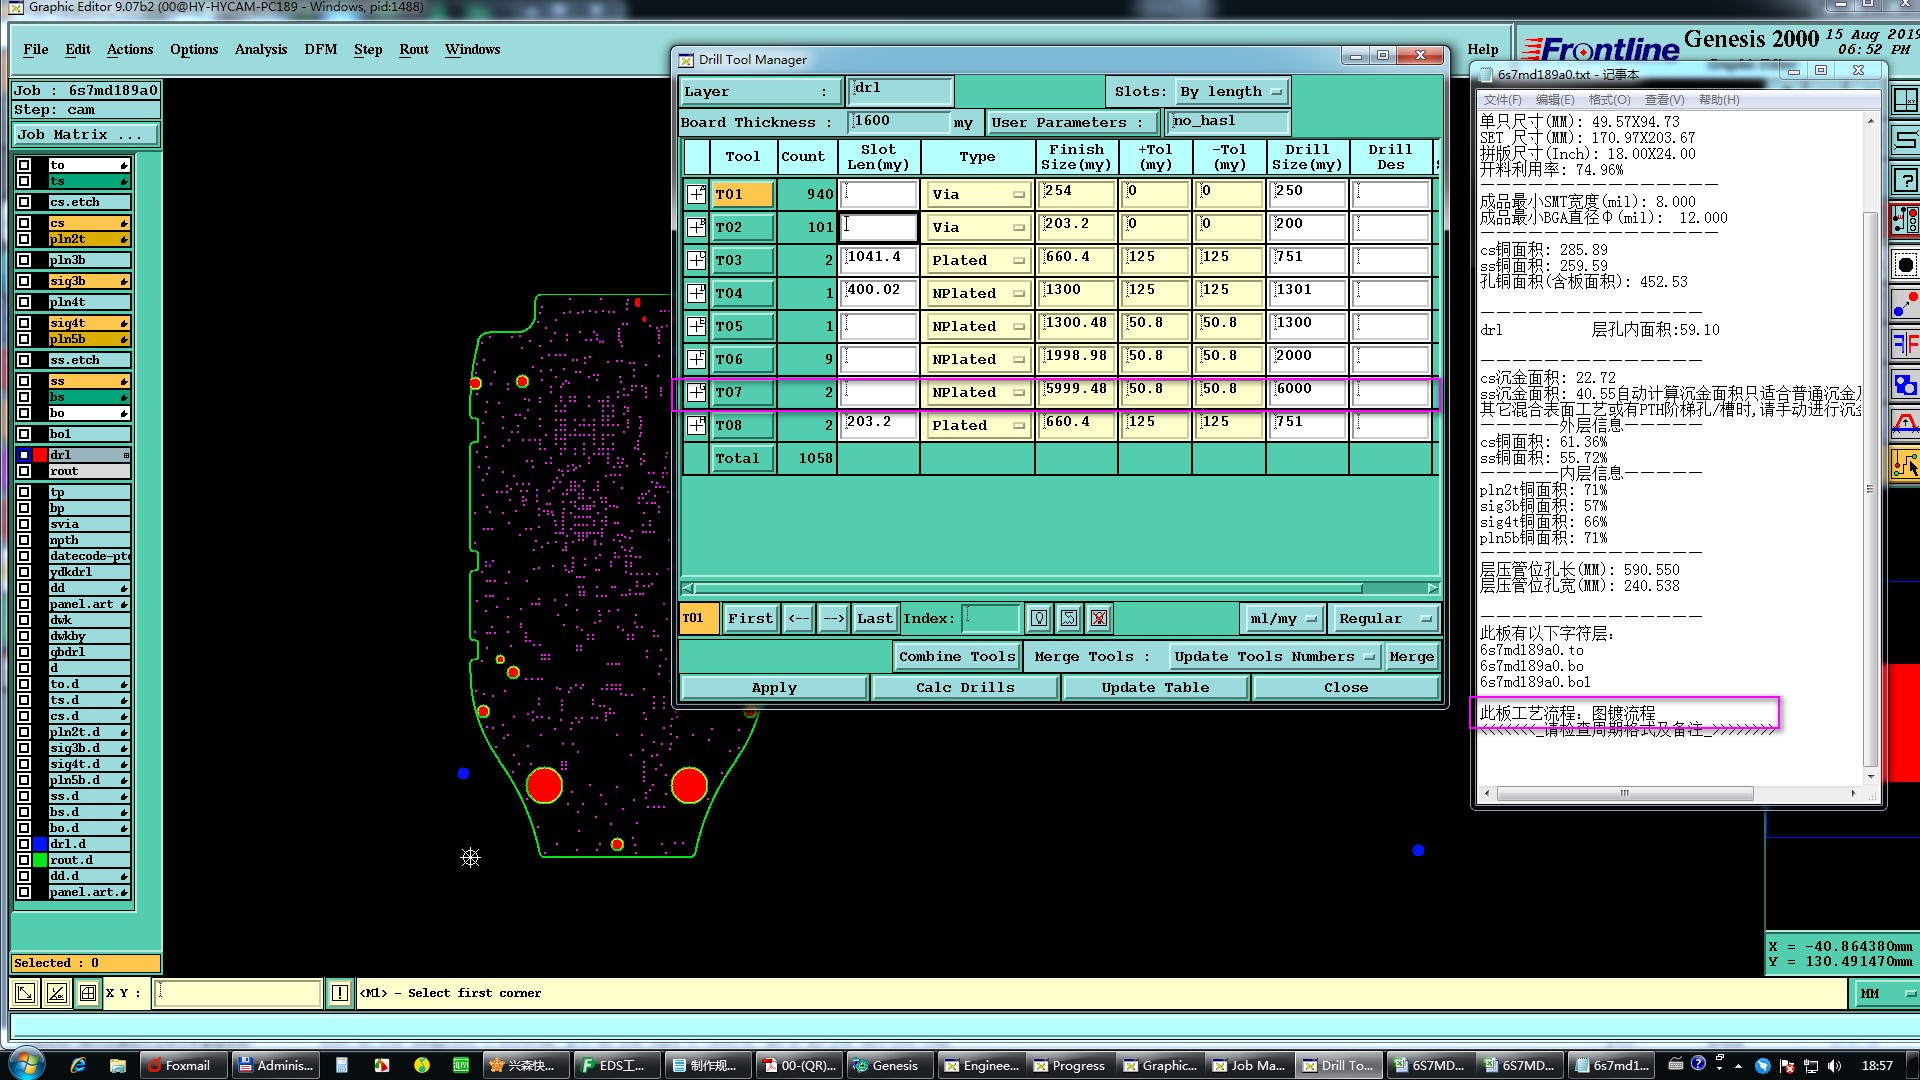
Task: Toggle the checkbox for layer rout.d
Action: click(x=24, y=860)
